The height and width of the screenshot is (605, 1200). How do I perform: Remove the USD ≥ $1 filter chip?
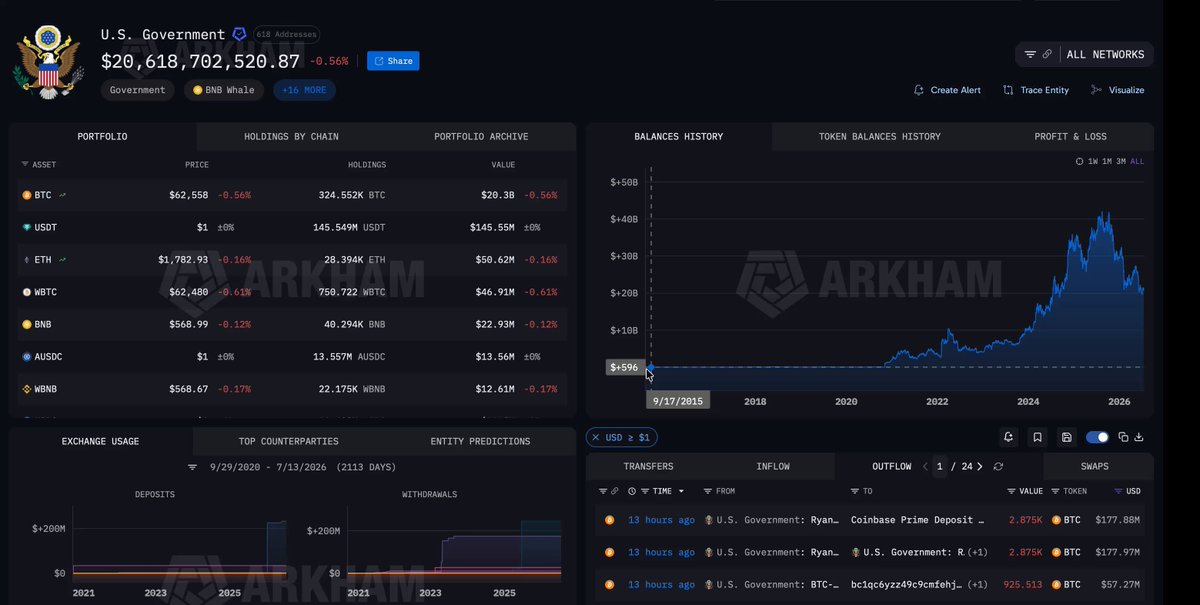click(595, 437)
